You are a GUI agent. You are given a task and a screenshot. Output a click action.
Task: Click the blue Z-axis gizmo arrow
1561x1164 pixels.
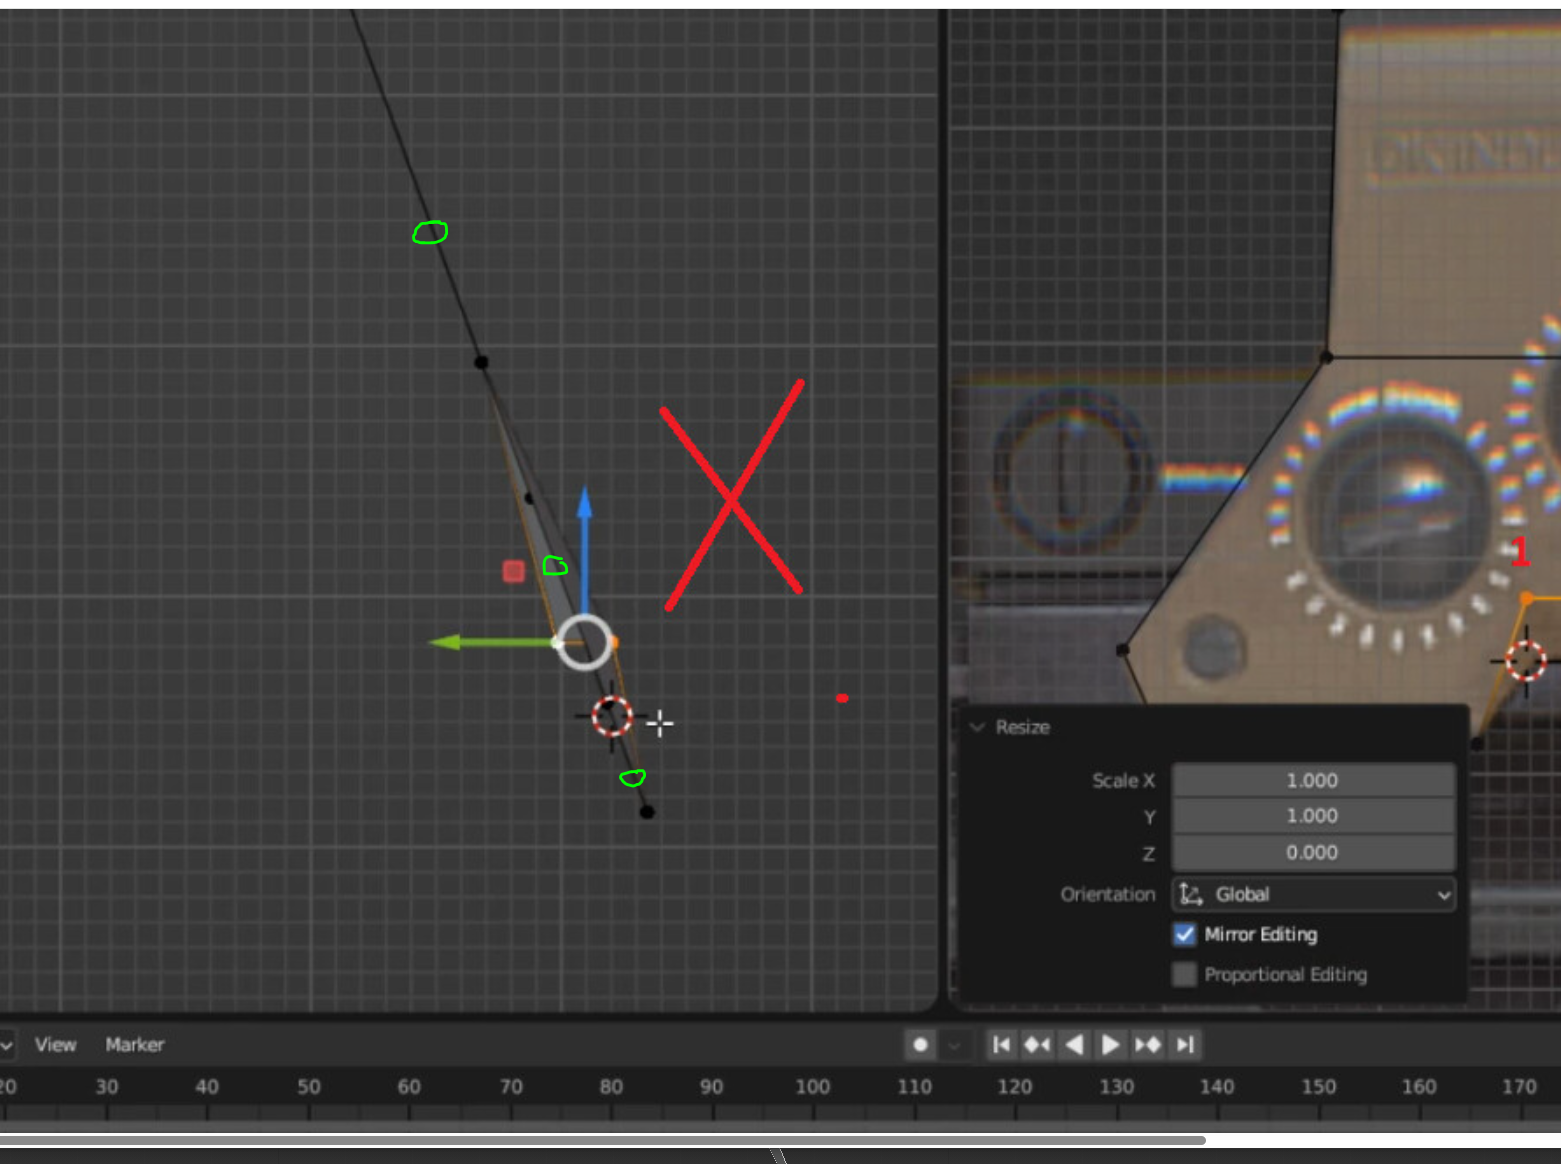tap(585, 502)
